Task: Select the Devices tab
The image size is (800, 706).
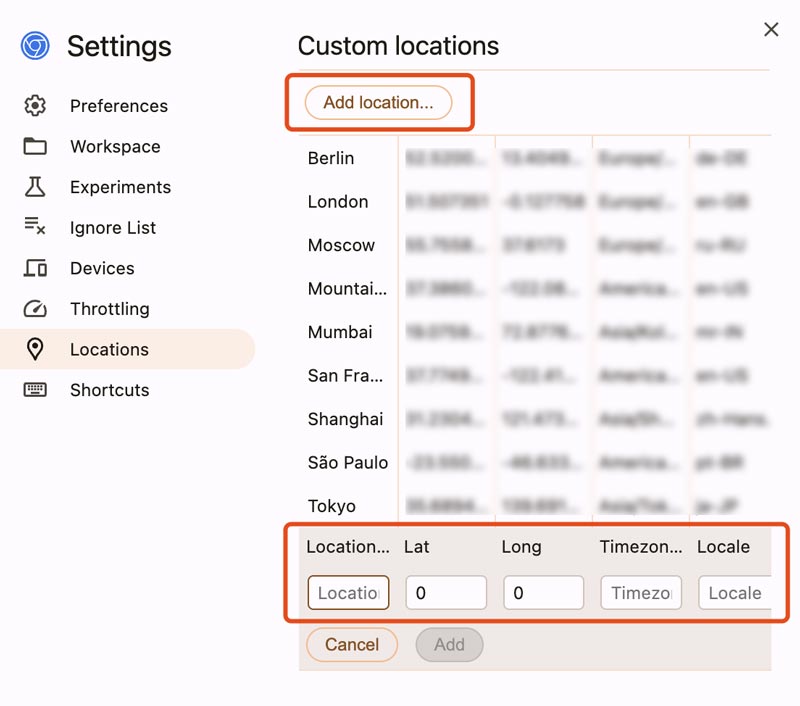Action: [128, 268]
